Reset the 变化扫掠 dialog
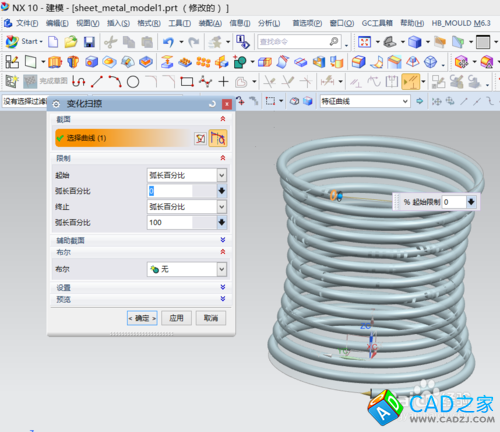The height and width of the screenshot is (432, 500). pyautogui.click(x=212, y=104)
